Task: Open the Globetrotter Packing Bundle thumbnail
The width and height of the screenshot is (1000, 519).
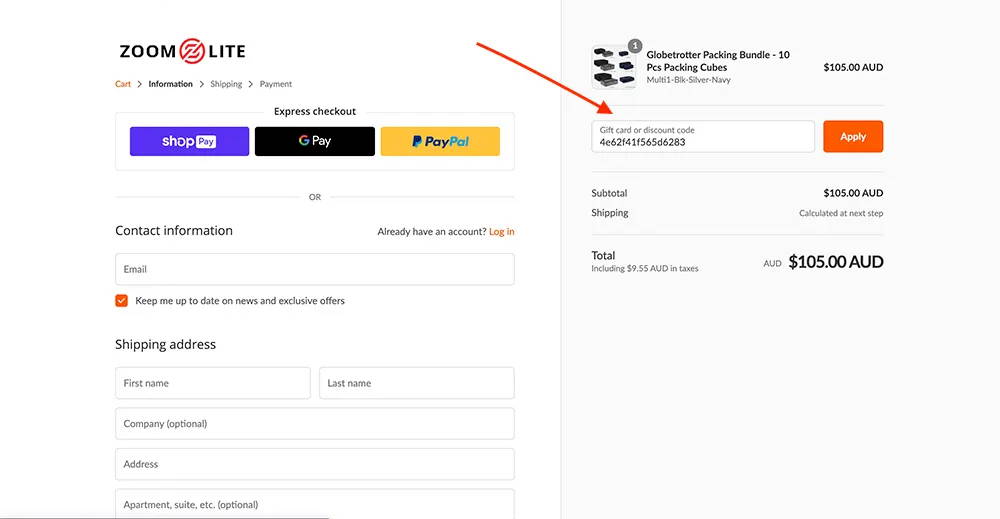Action: tap(614, 67)
